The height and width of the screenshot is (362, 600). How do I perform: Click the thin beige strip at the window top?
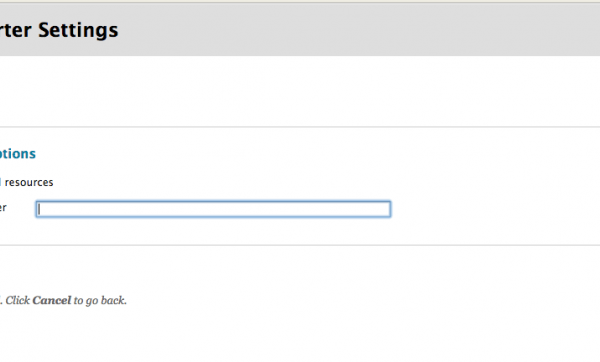point(300,2)
